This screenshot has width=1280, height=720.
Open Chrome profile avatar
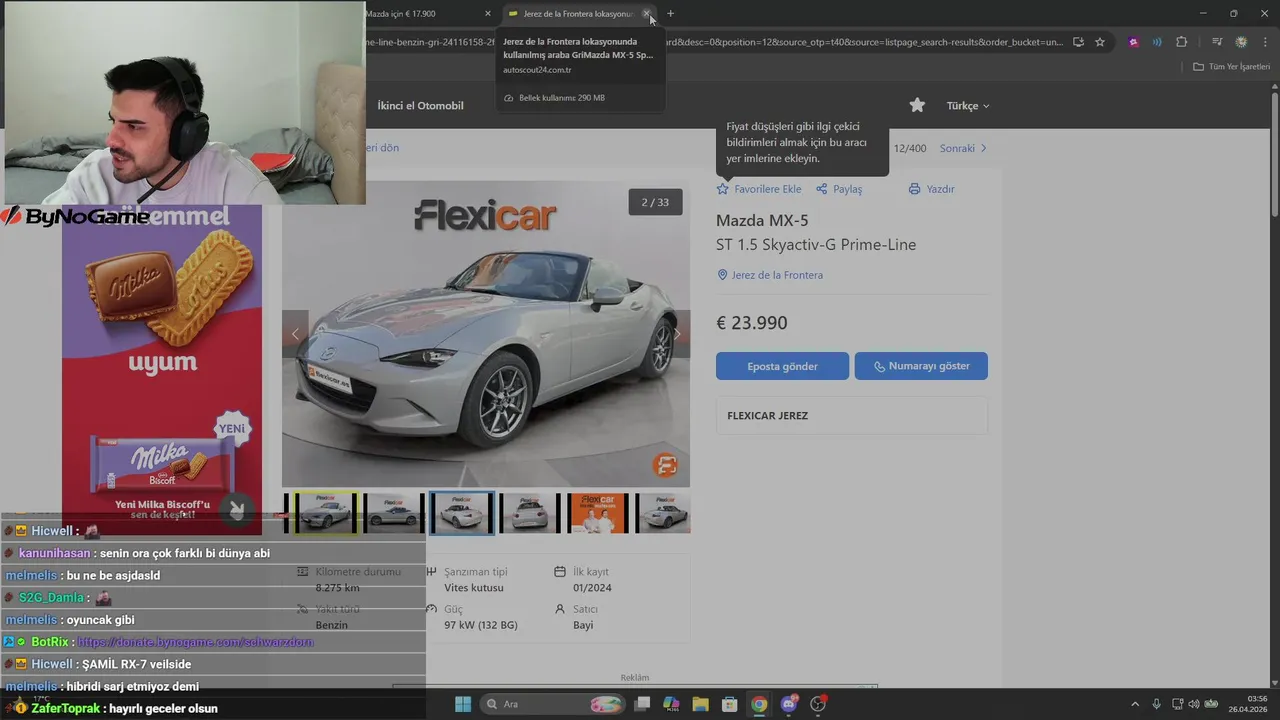(x=1241, y=42)
